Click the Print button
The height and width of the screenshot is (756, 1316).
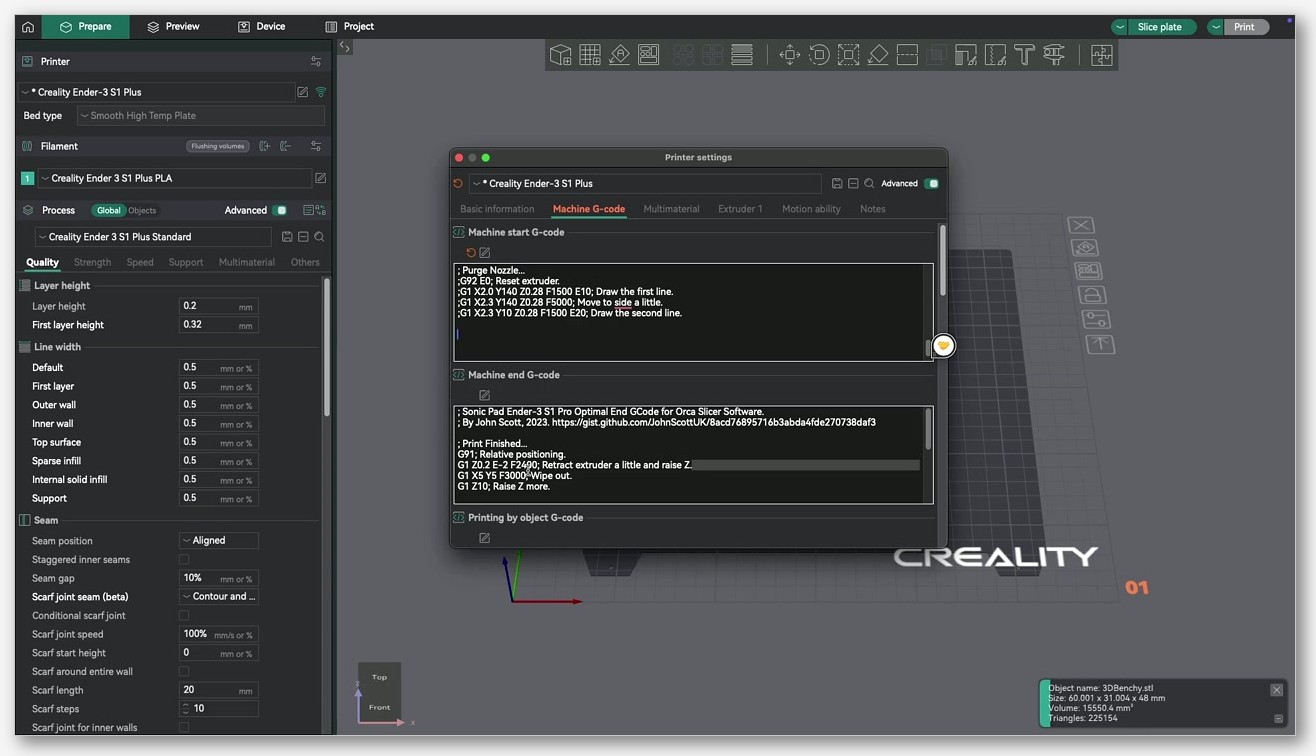click(x=1247, y=27)
